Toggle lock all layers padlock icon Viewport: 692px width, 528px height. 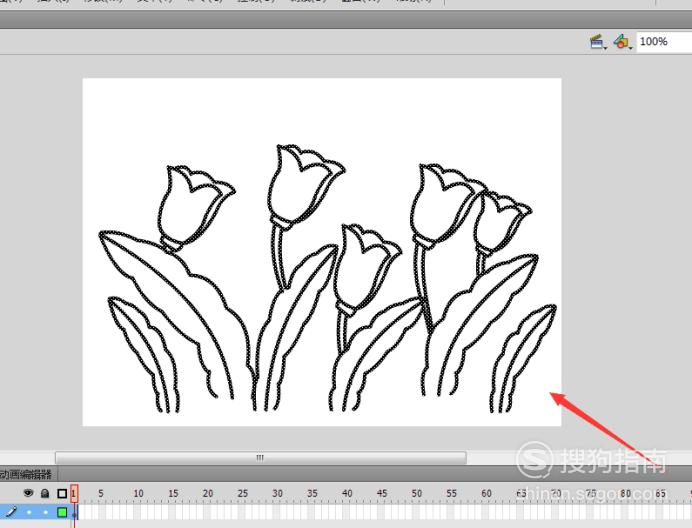(45, 493)
